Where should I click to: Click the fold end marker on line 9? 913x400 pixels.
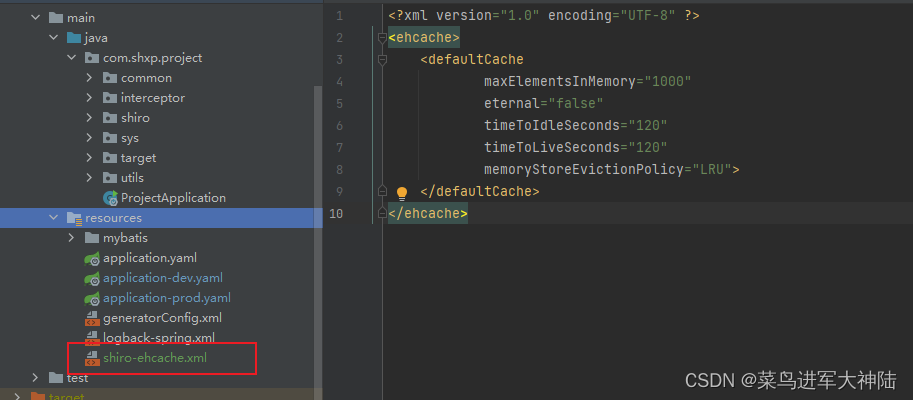click(383, 191)
